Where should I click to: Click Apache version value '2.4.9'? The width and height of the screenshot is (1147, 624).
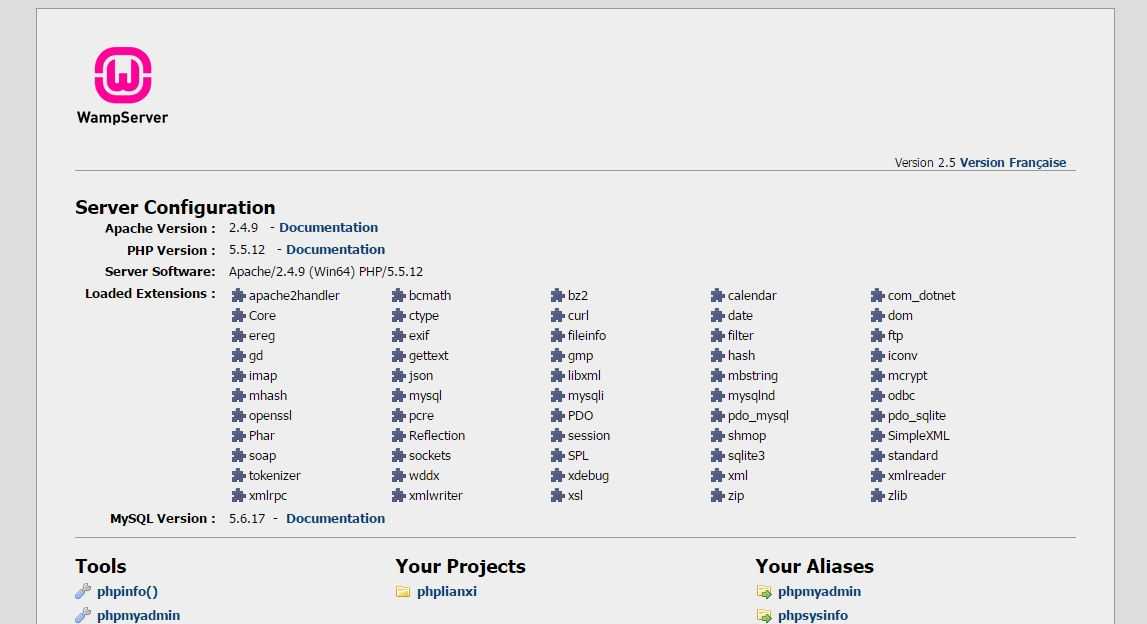coord(243,228)
